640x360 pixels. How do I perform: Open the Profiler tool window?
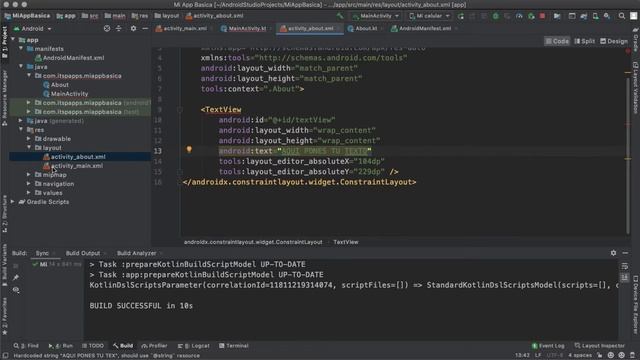point(154,346)
